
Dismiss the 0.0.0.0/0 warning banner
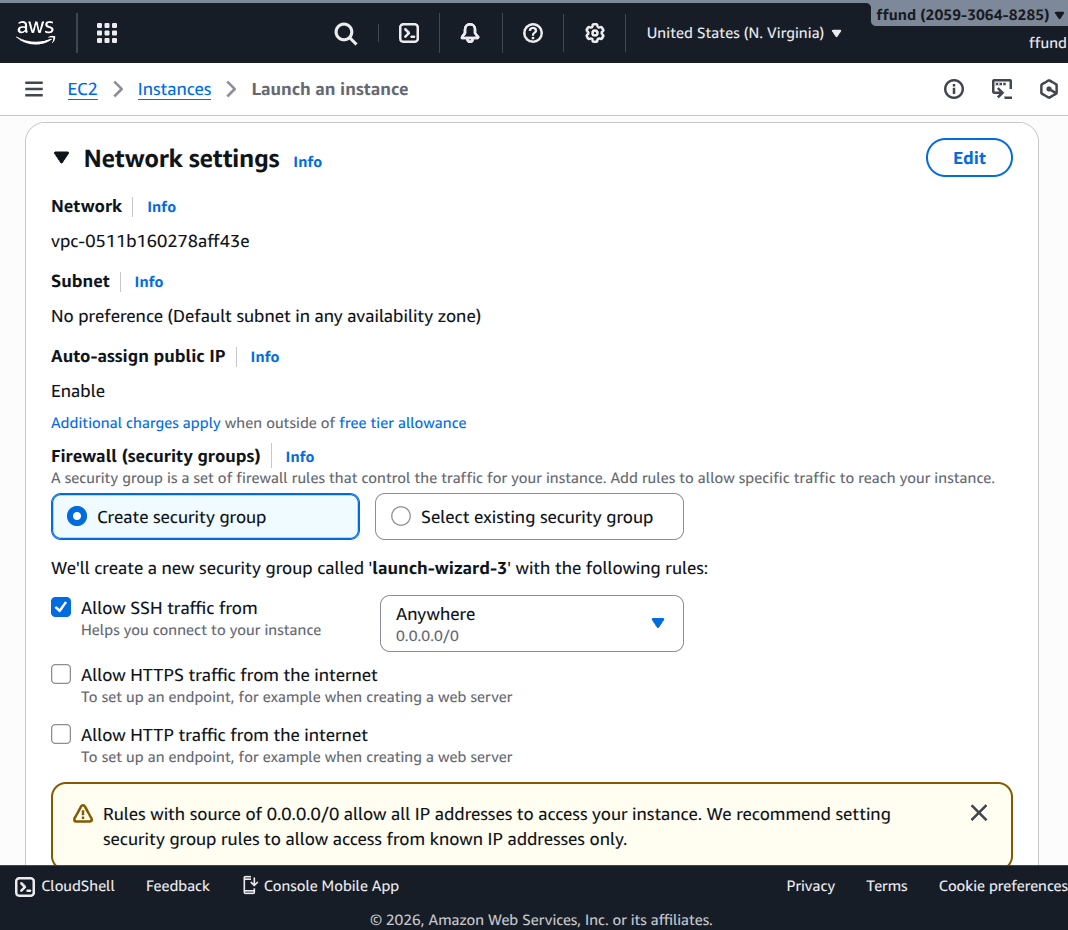pos(979,813)
